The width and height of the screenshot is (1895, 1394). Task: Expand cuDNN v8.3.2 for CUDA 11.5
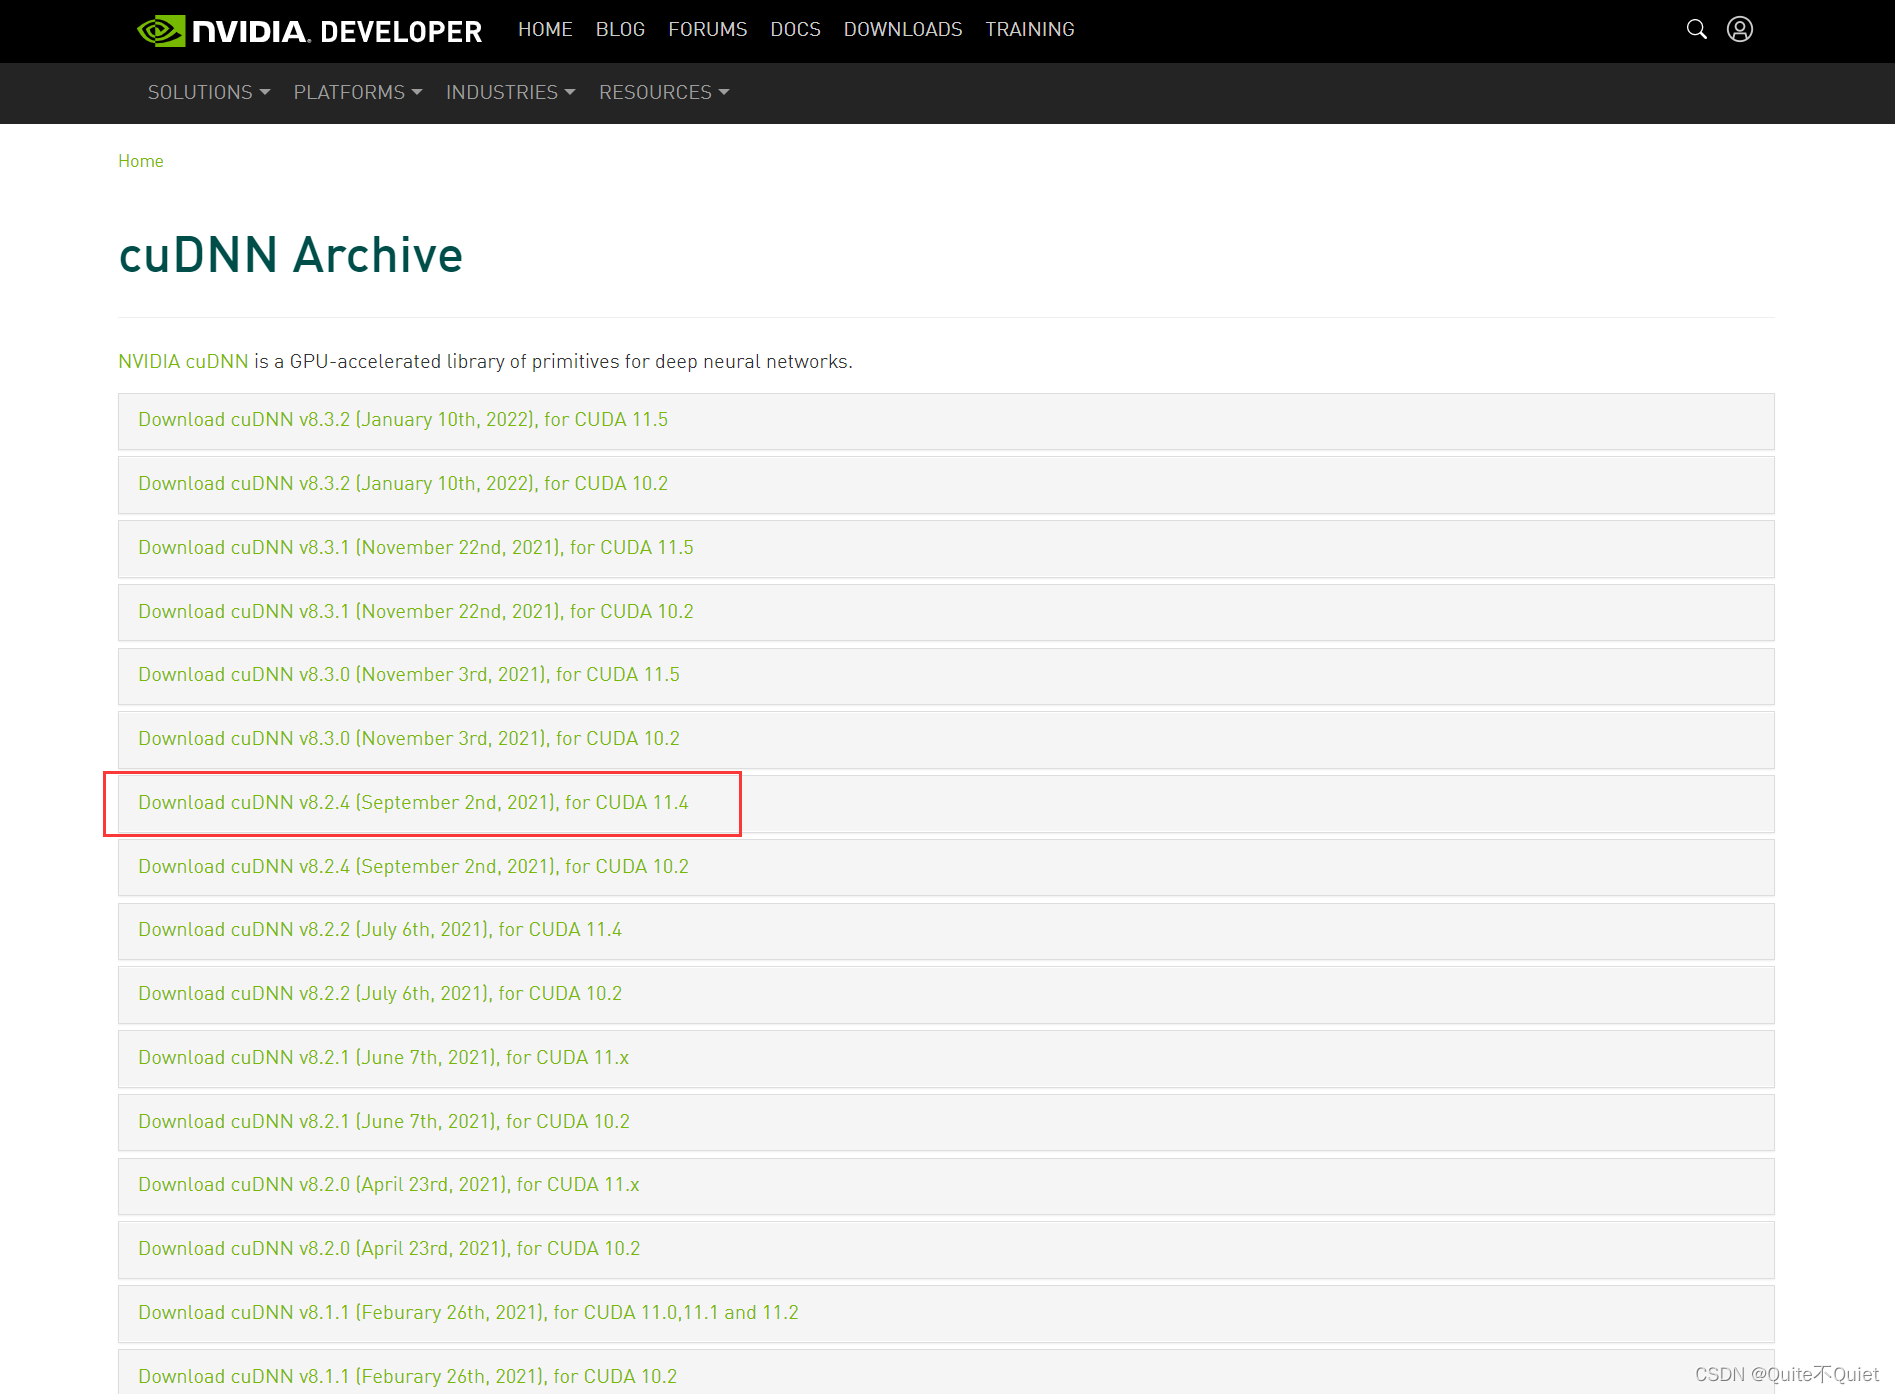(946, 421)
